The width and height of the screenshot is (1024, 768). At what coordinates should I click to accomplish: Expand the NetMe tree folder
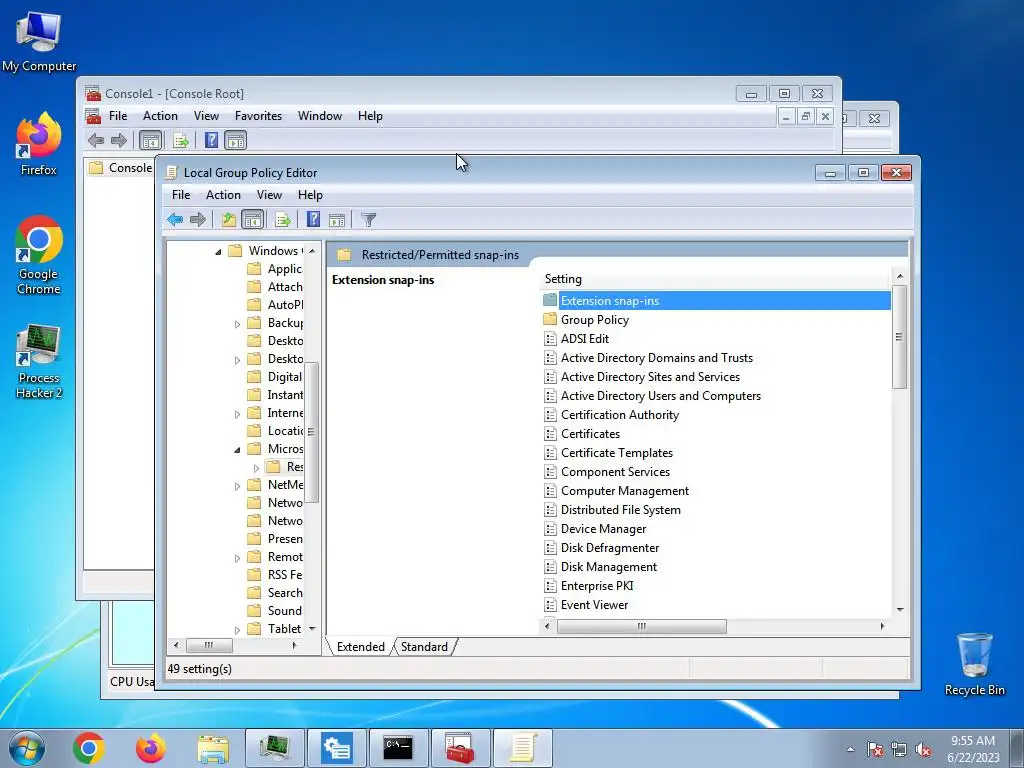point(237,486)
